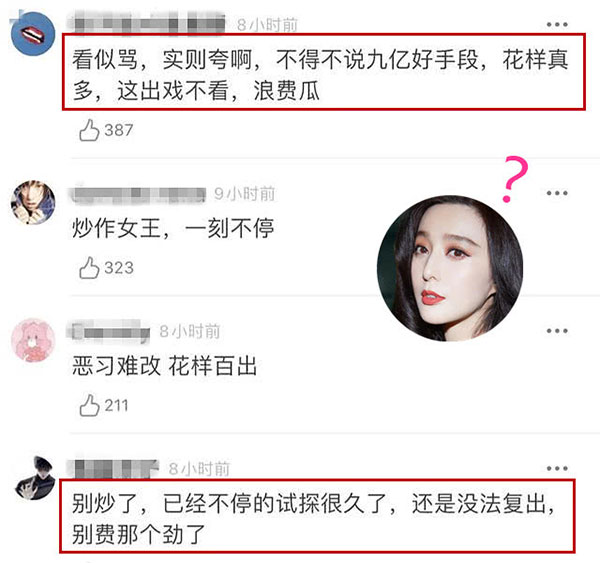Click the pink question mark

[x=515, y=179]
